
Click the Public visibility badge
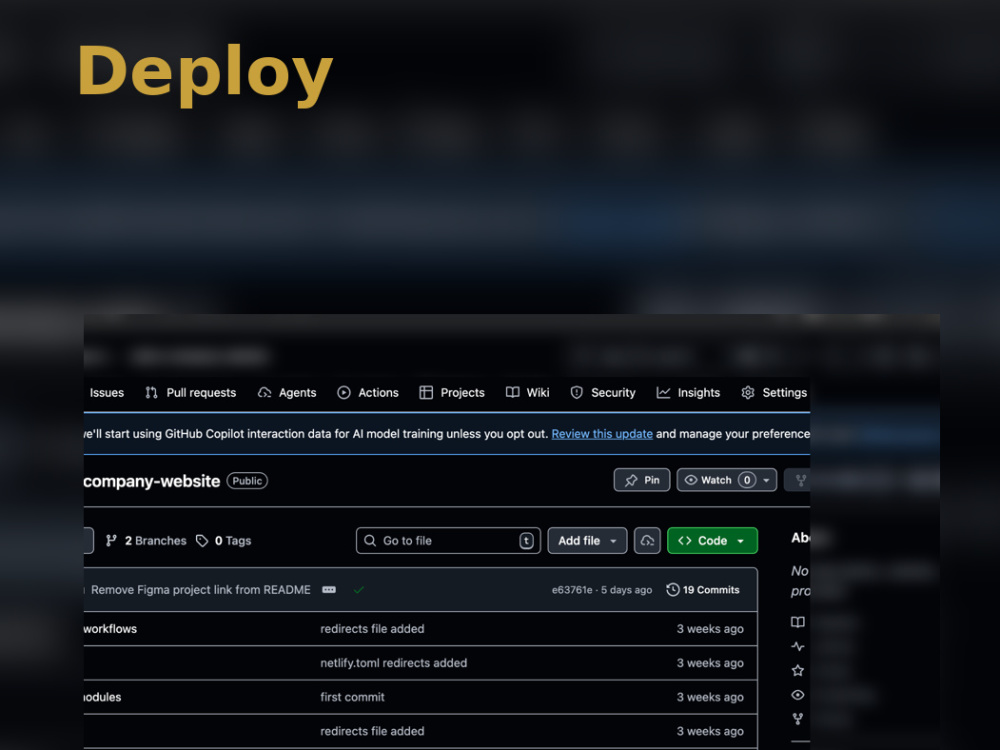(247, 481)
